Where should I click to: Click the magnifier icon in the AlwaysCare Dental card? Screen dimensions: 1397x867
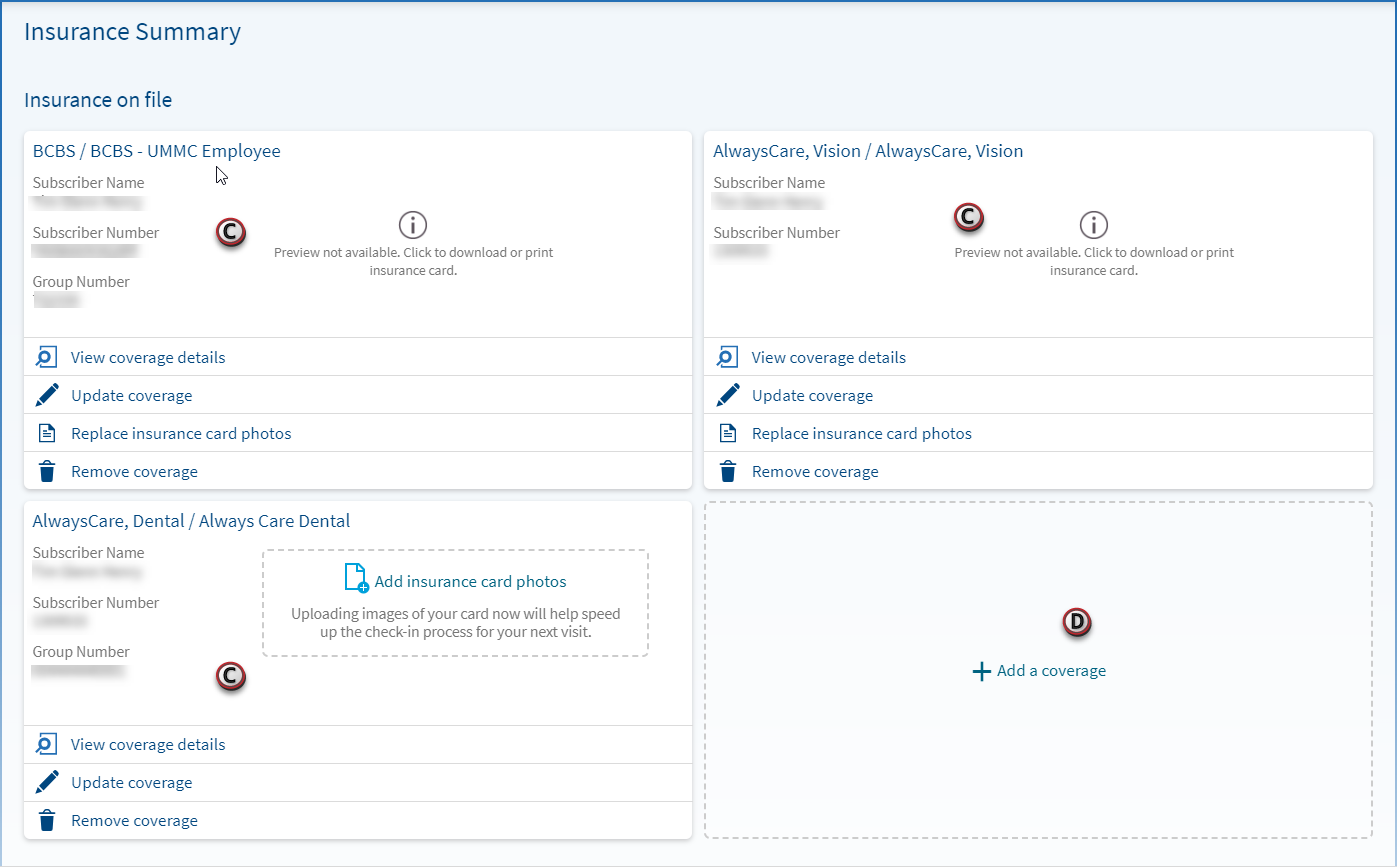pos(47,744)
